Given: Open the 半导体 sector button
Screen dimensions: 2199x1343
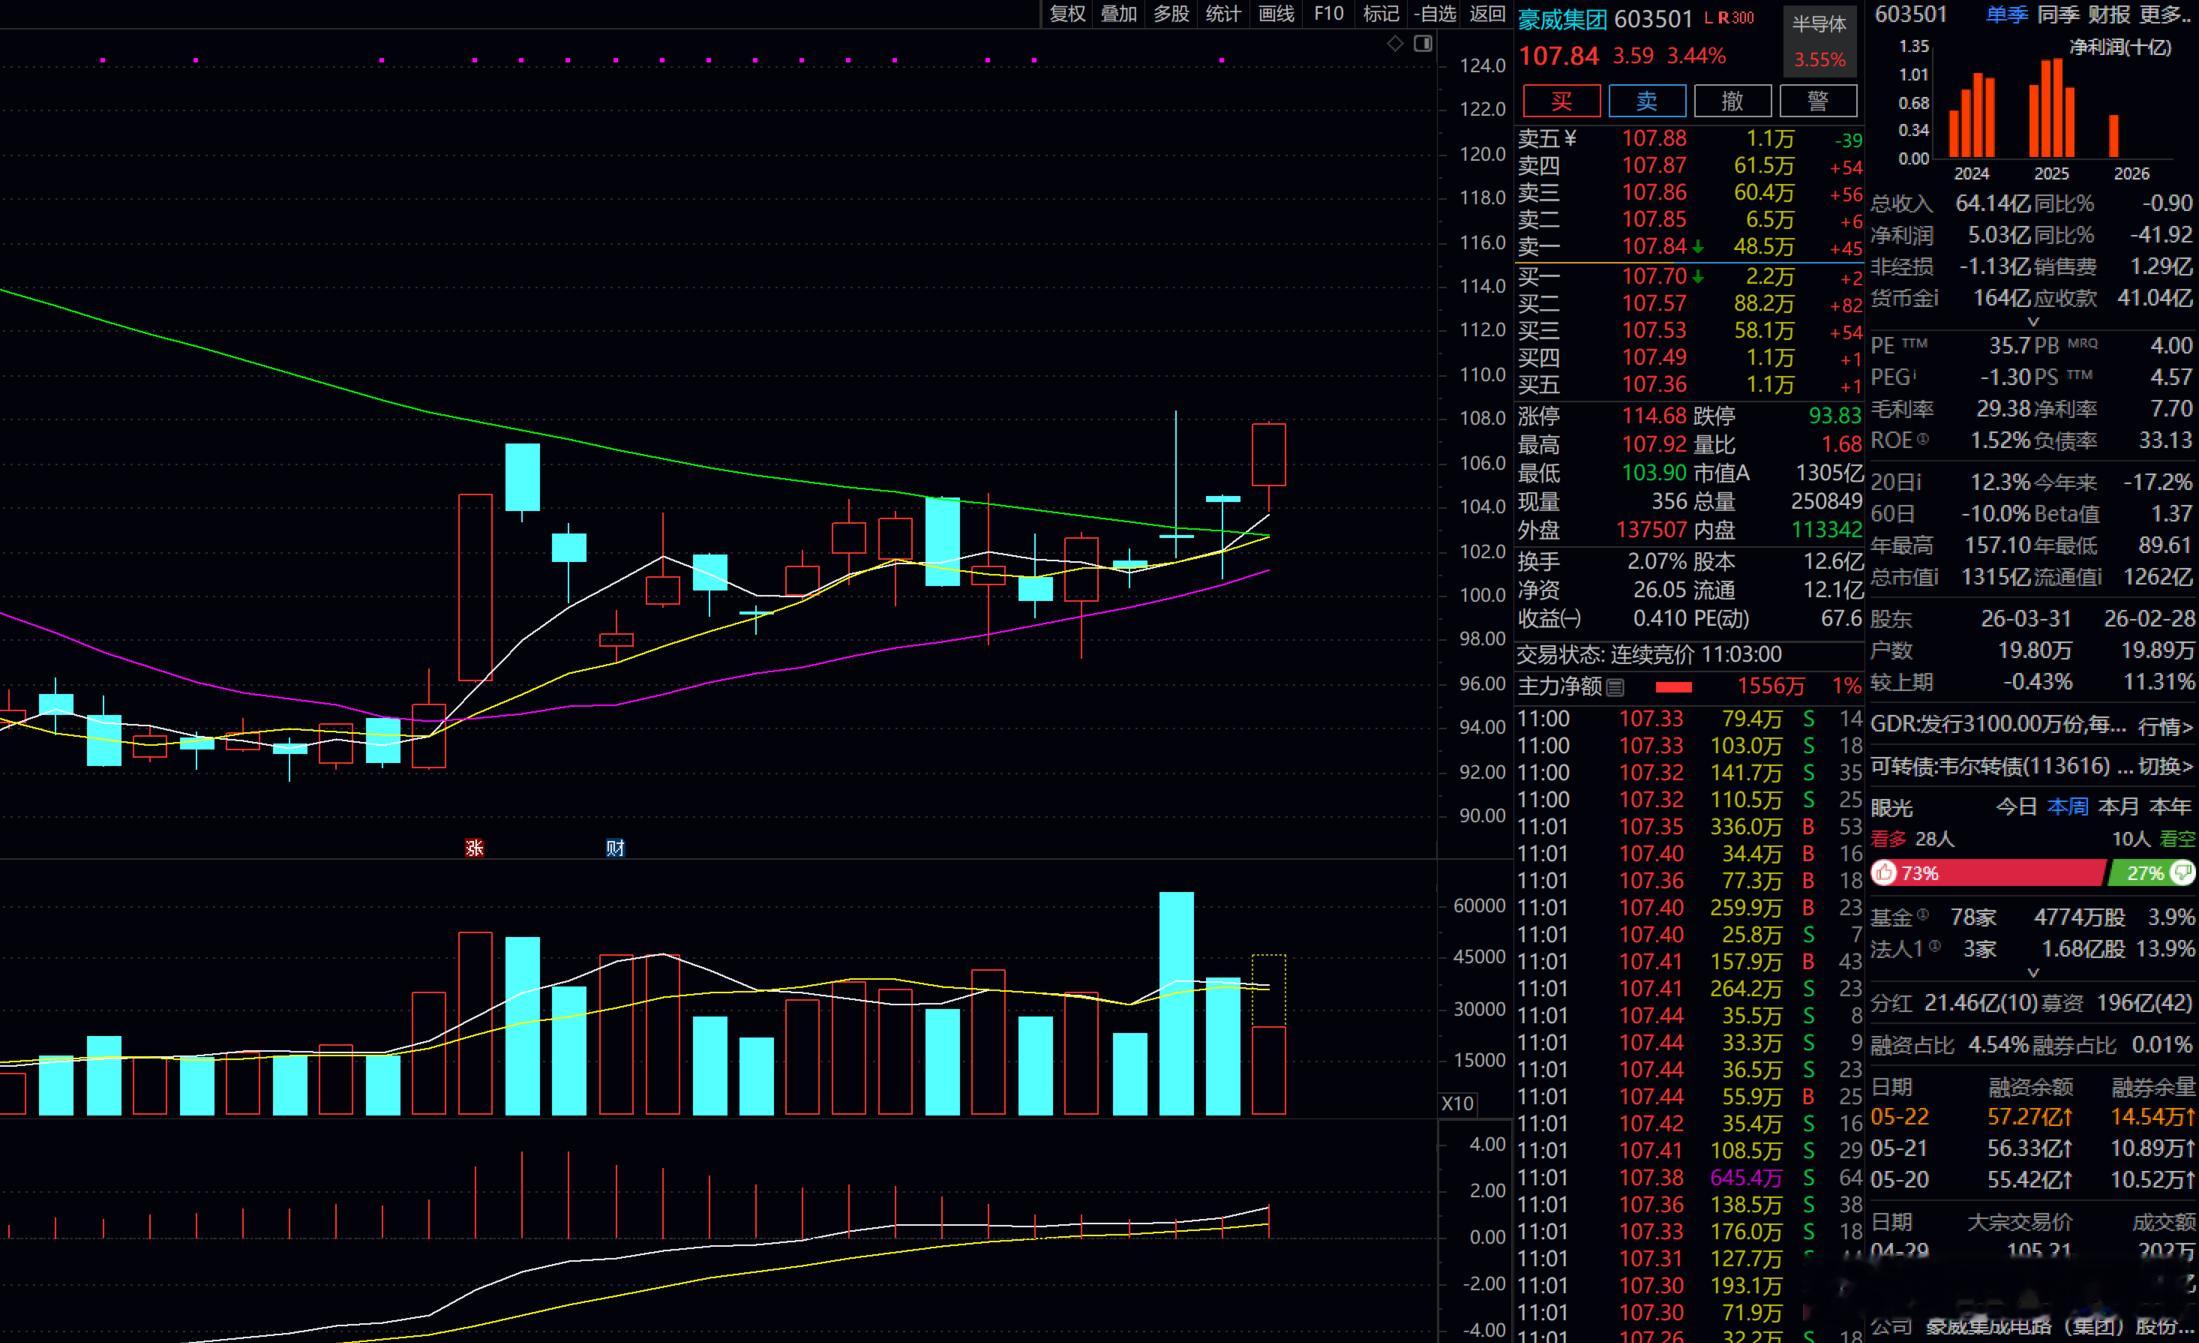Looking at the screenshot, I should (x=1819, y=40).
